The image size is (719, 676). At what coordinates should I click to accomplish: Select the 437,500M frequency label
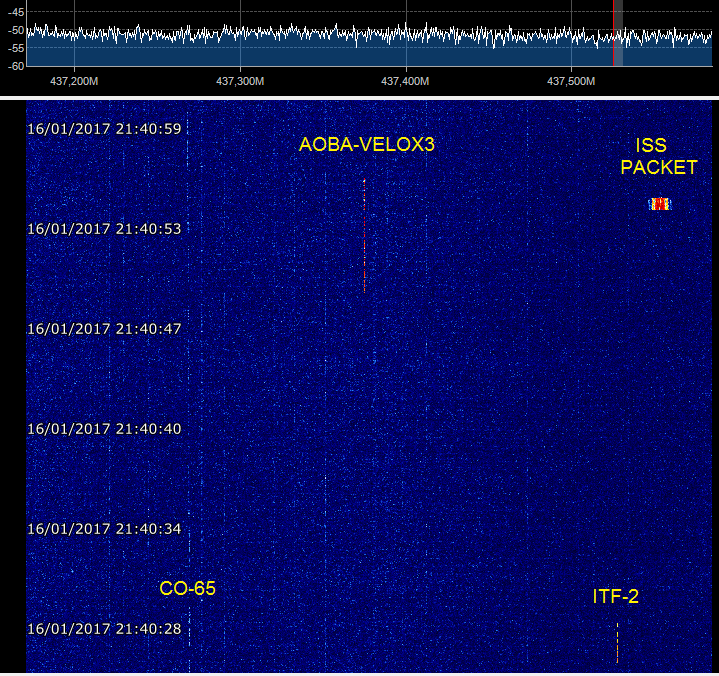click(x=571, y=82)
